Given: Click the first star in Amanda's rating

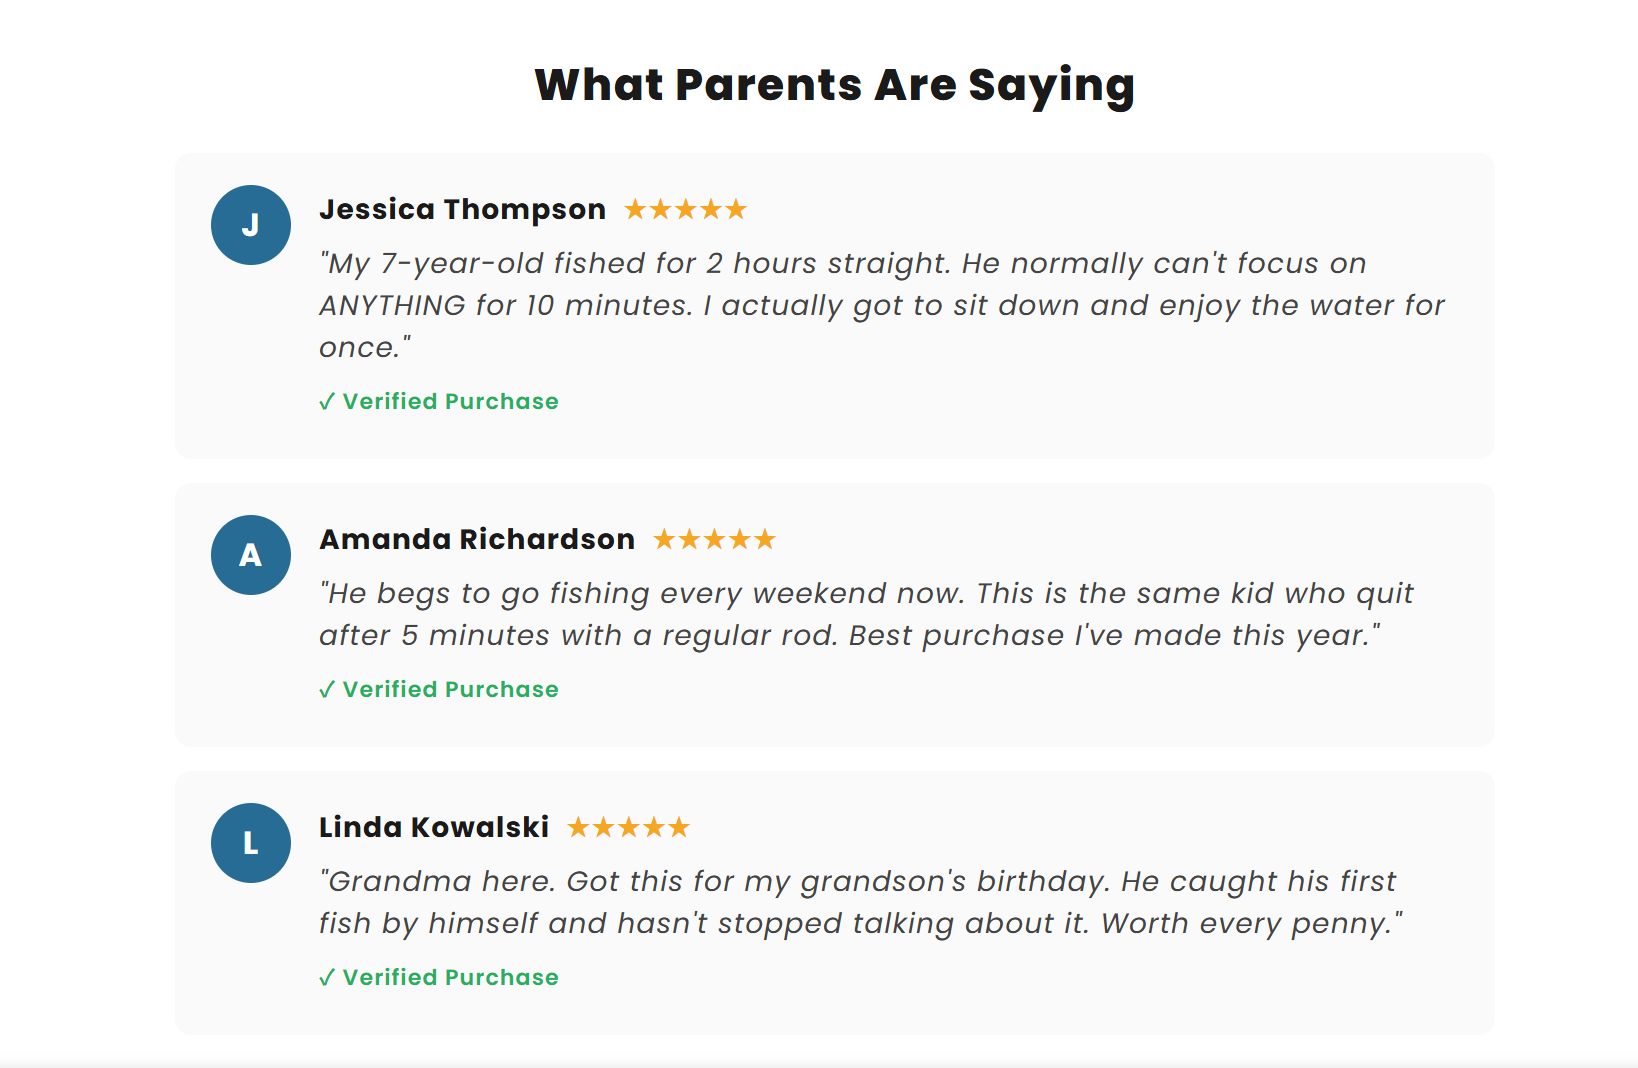Looking at the screenshot, I should click(x=665, y=539).
